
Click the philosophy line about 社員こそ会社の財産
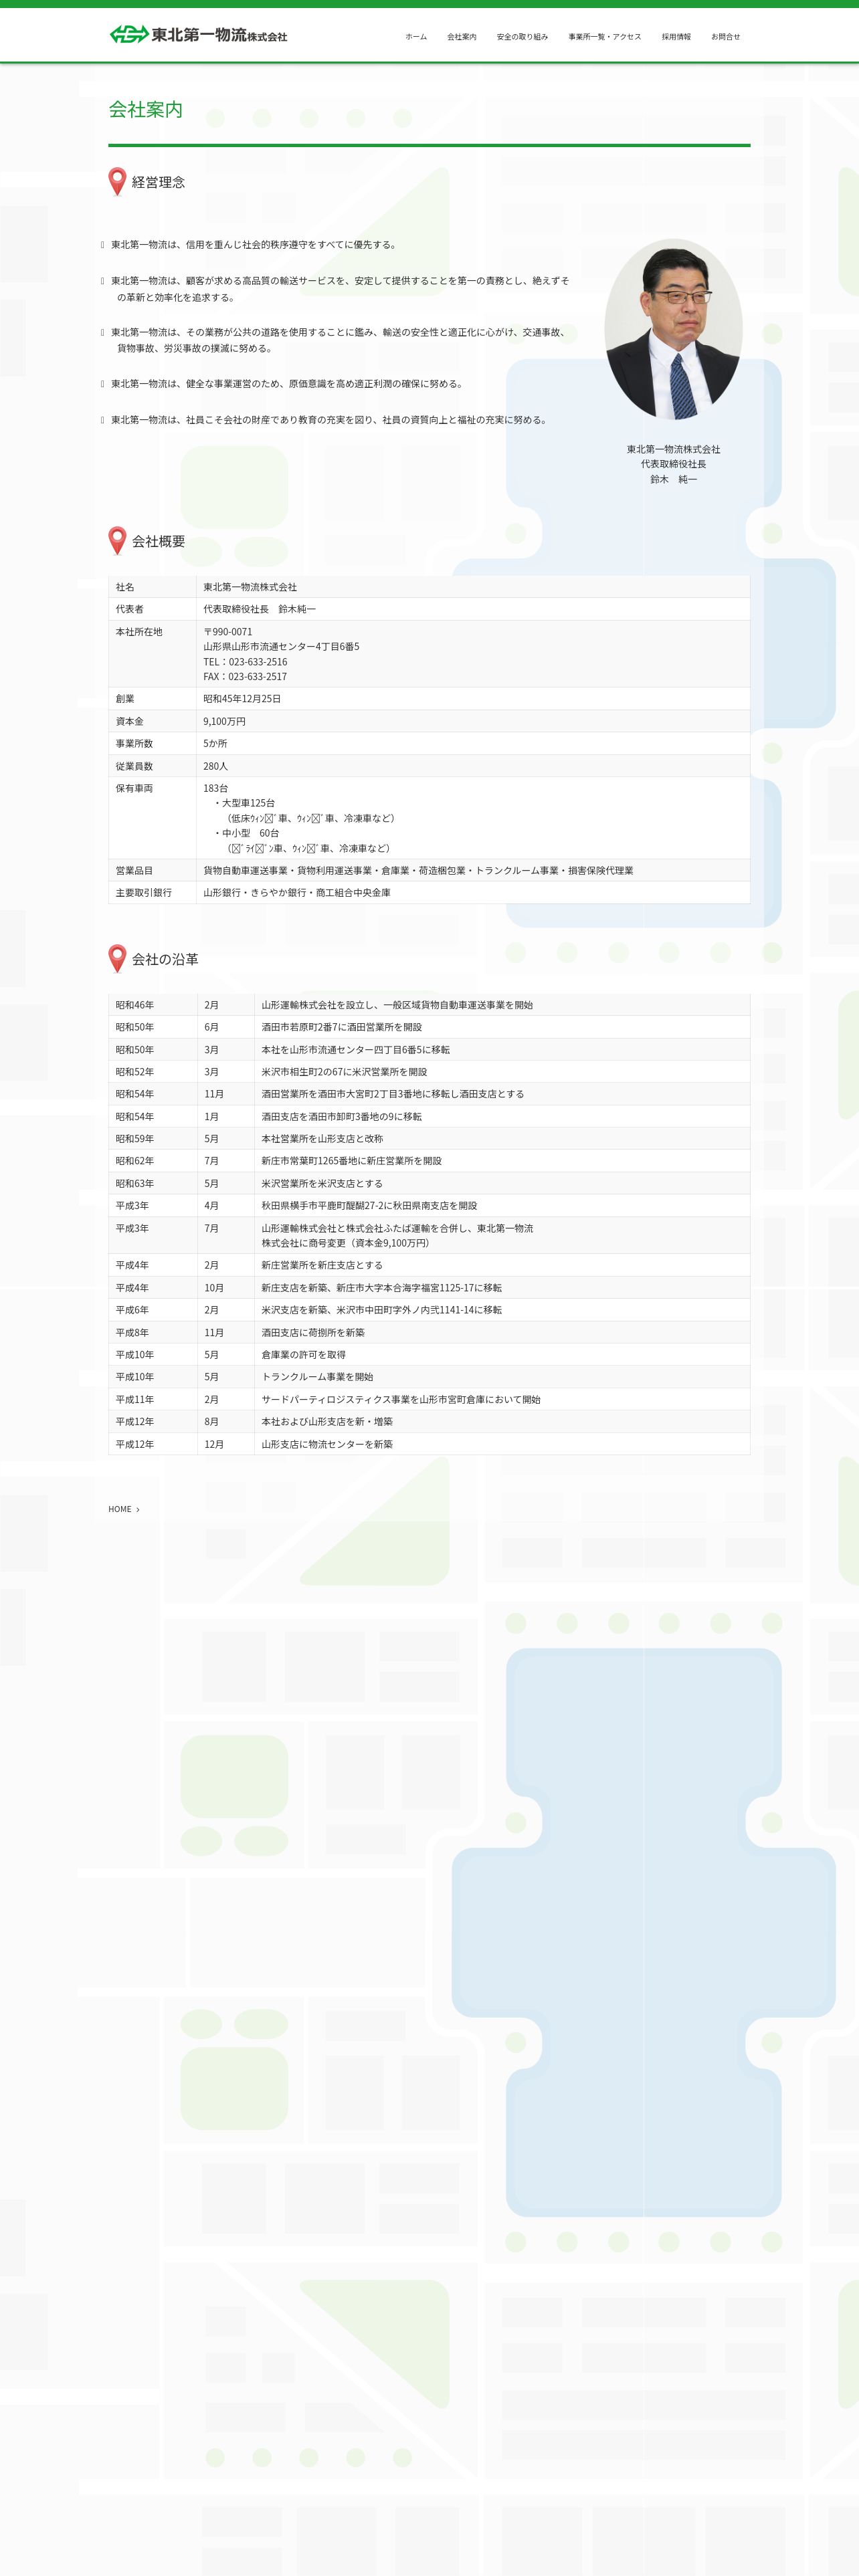[x=330, y=420]
